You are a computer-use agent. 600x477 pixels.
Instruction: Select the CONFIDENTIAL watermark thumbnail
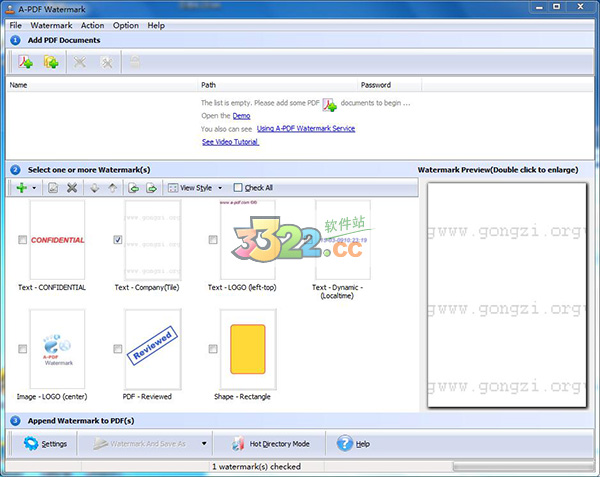57,240
